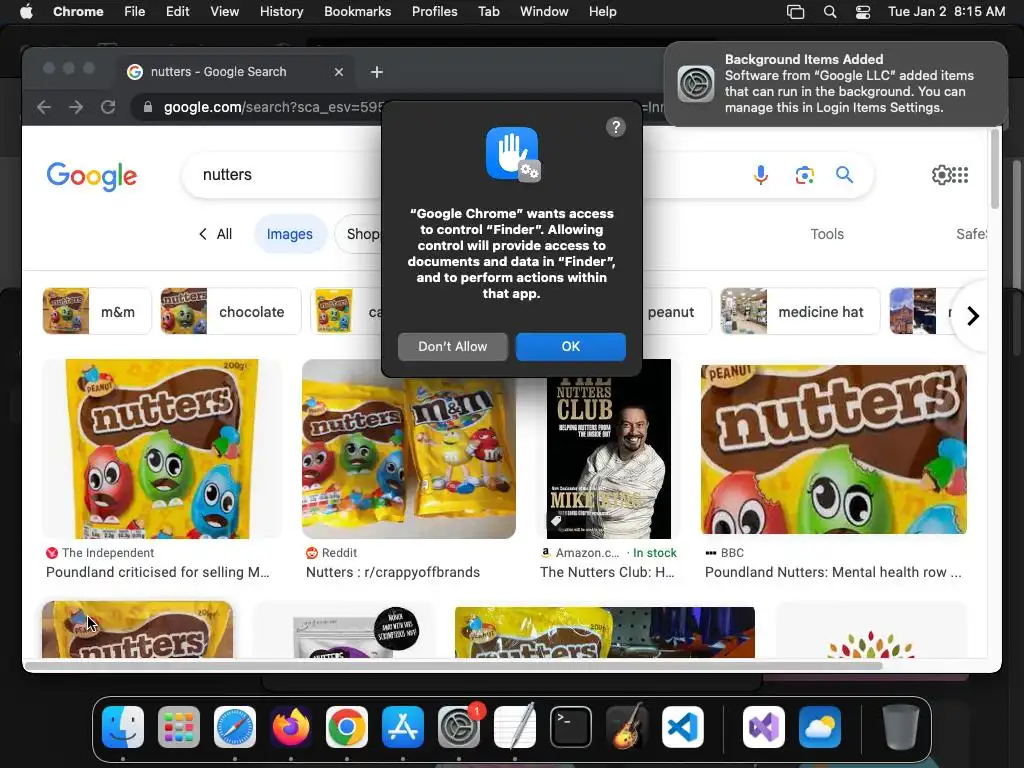Open System Settings from the Dock
This screenshot has width=1024, height=768.
[x=459, y=727]
